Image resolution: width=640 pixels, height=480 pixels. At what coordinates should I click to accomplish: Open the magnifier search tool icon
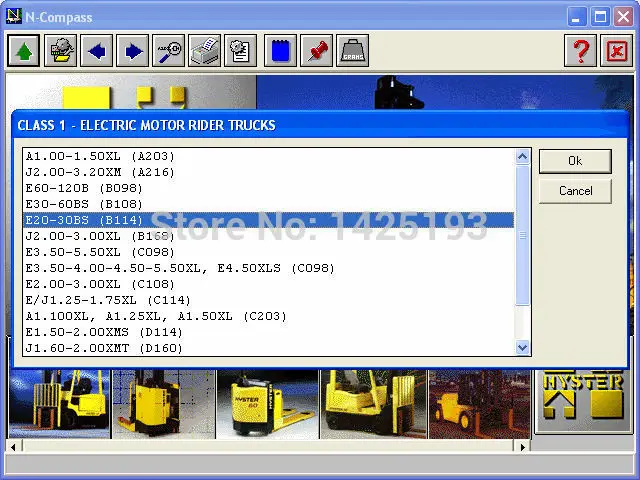pyautogui.click(x=169, y=51)
